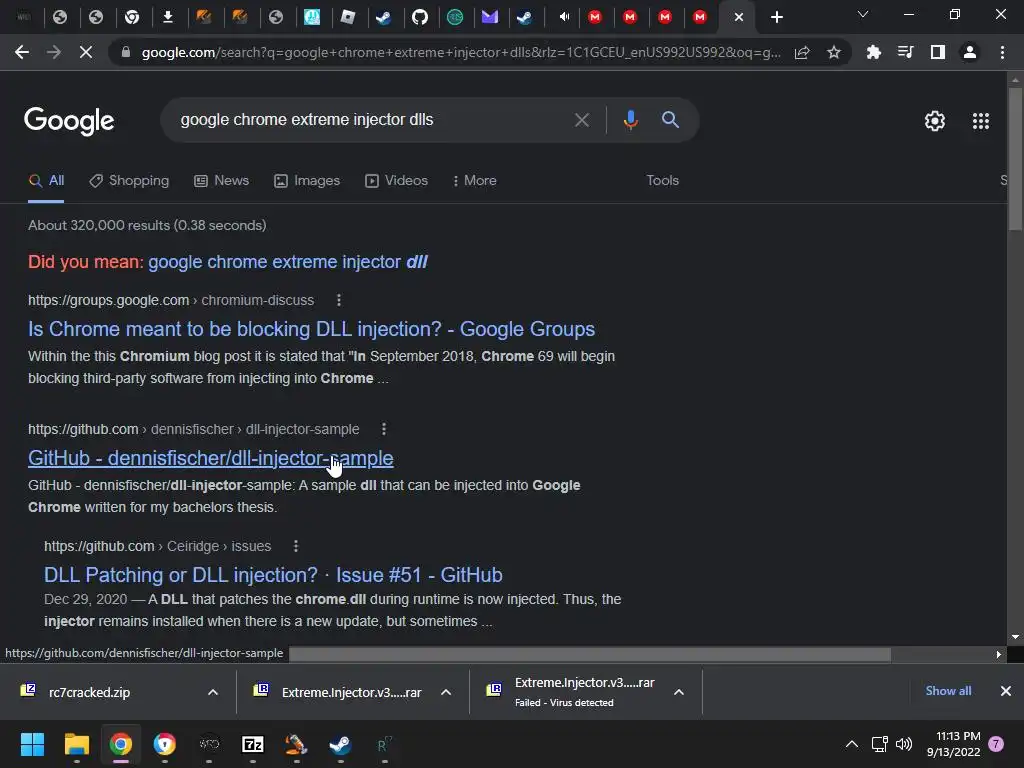Open the rc7cracked.zip download
This screenshot has width=1024, height=768.
89,692
